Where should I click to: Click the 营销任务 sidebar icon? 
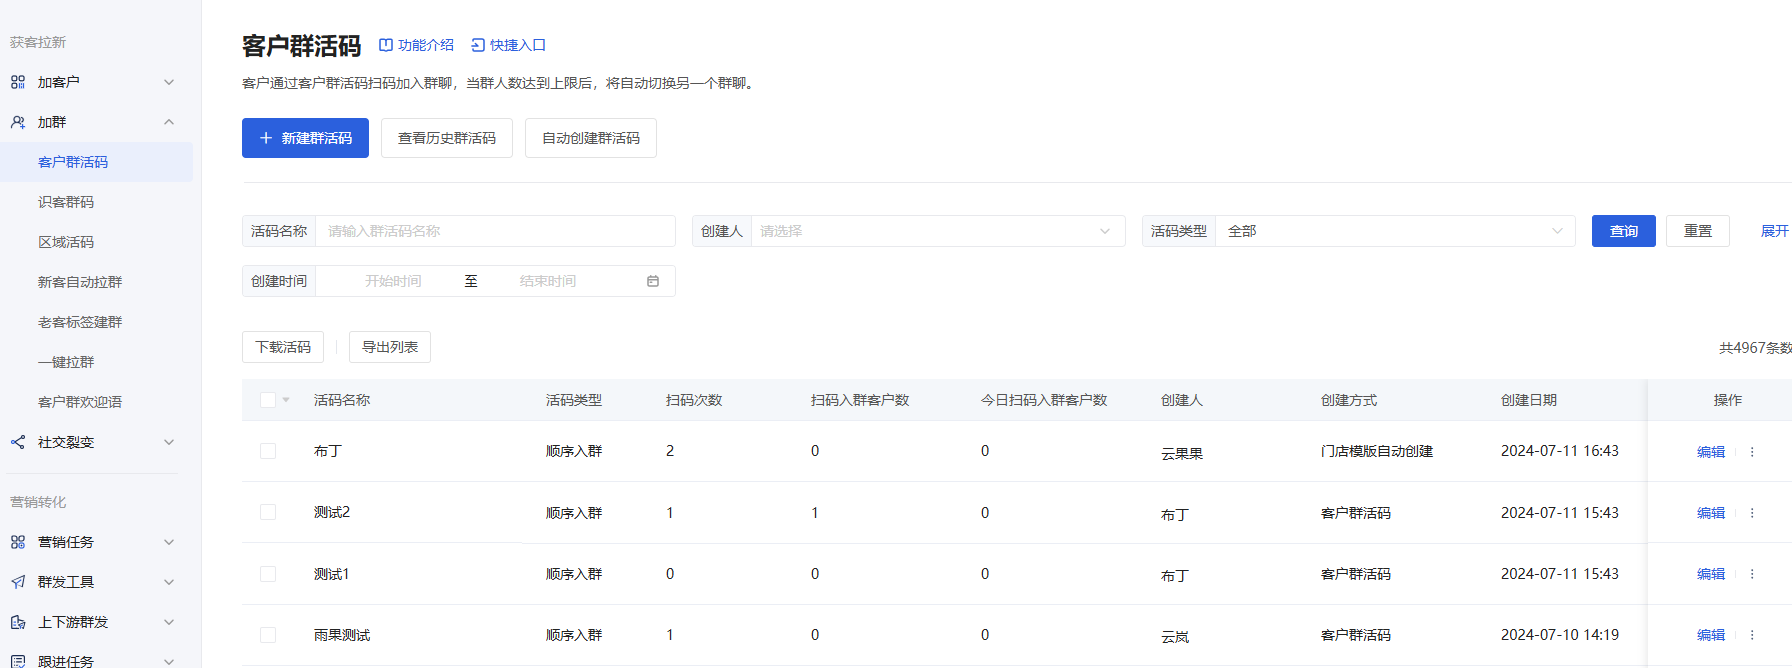point(18,542)
